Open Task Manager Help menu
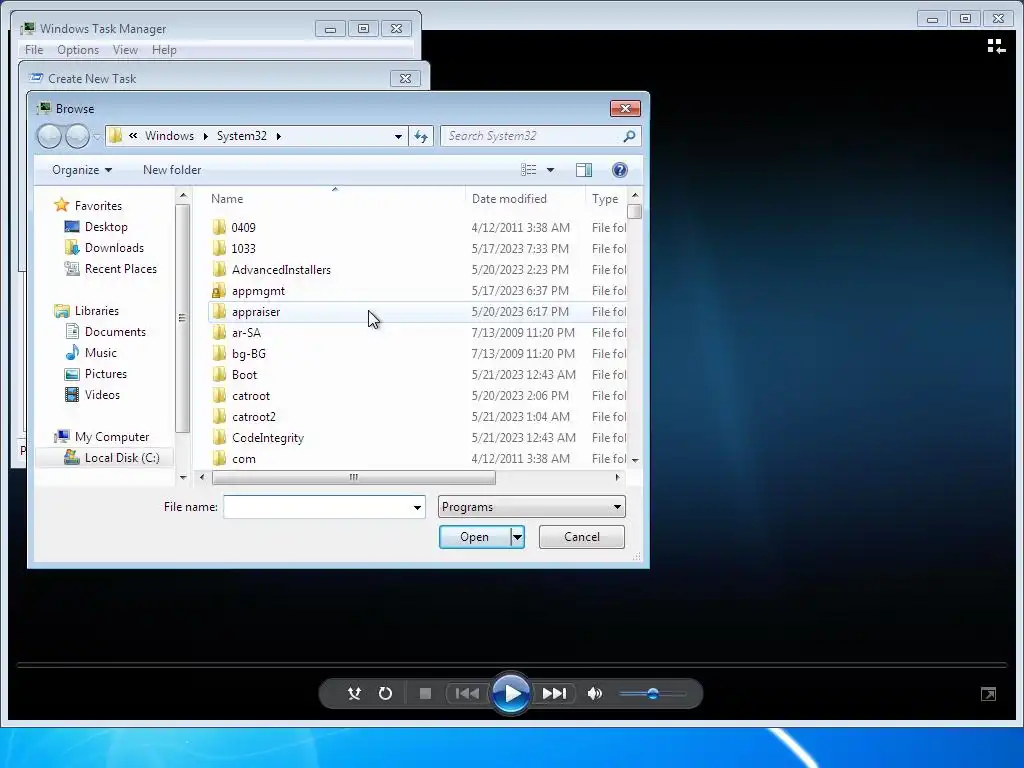Screen dimensions: 1024x768 click(164, 50)
